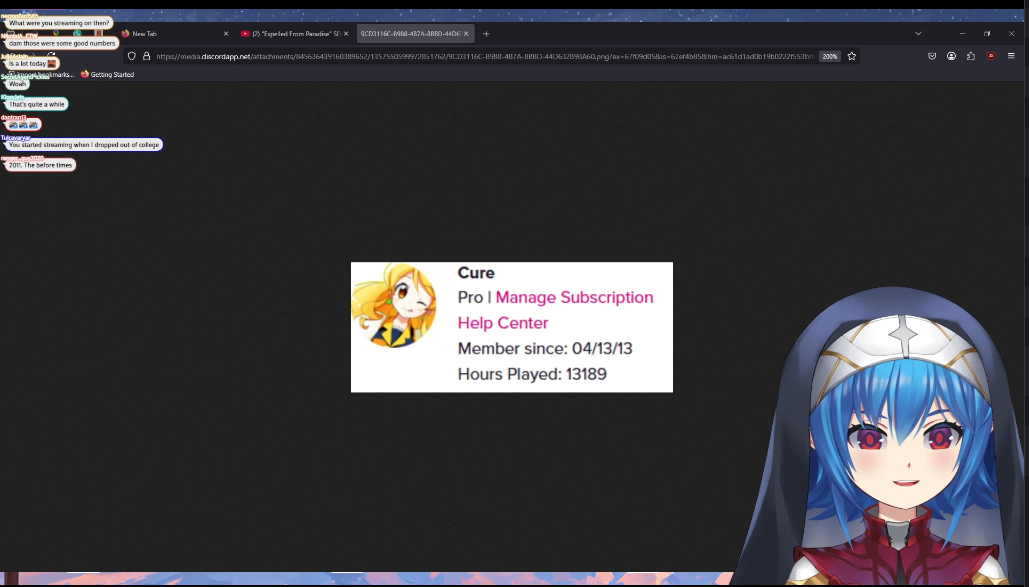
Task: Reset the 200% zoom level badge
Action: point(830,56)
